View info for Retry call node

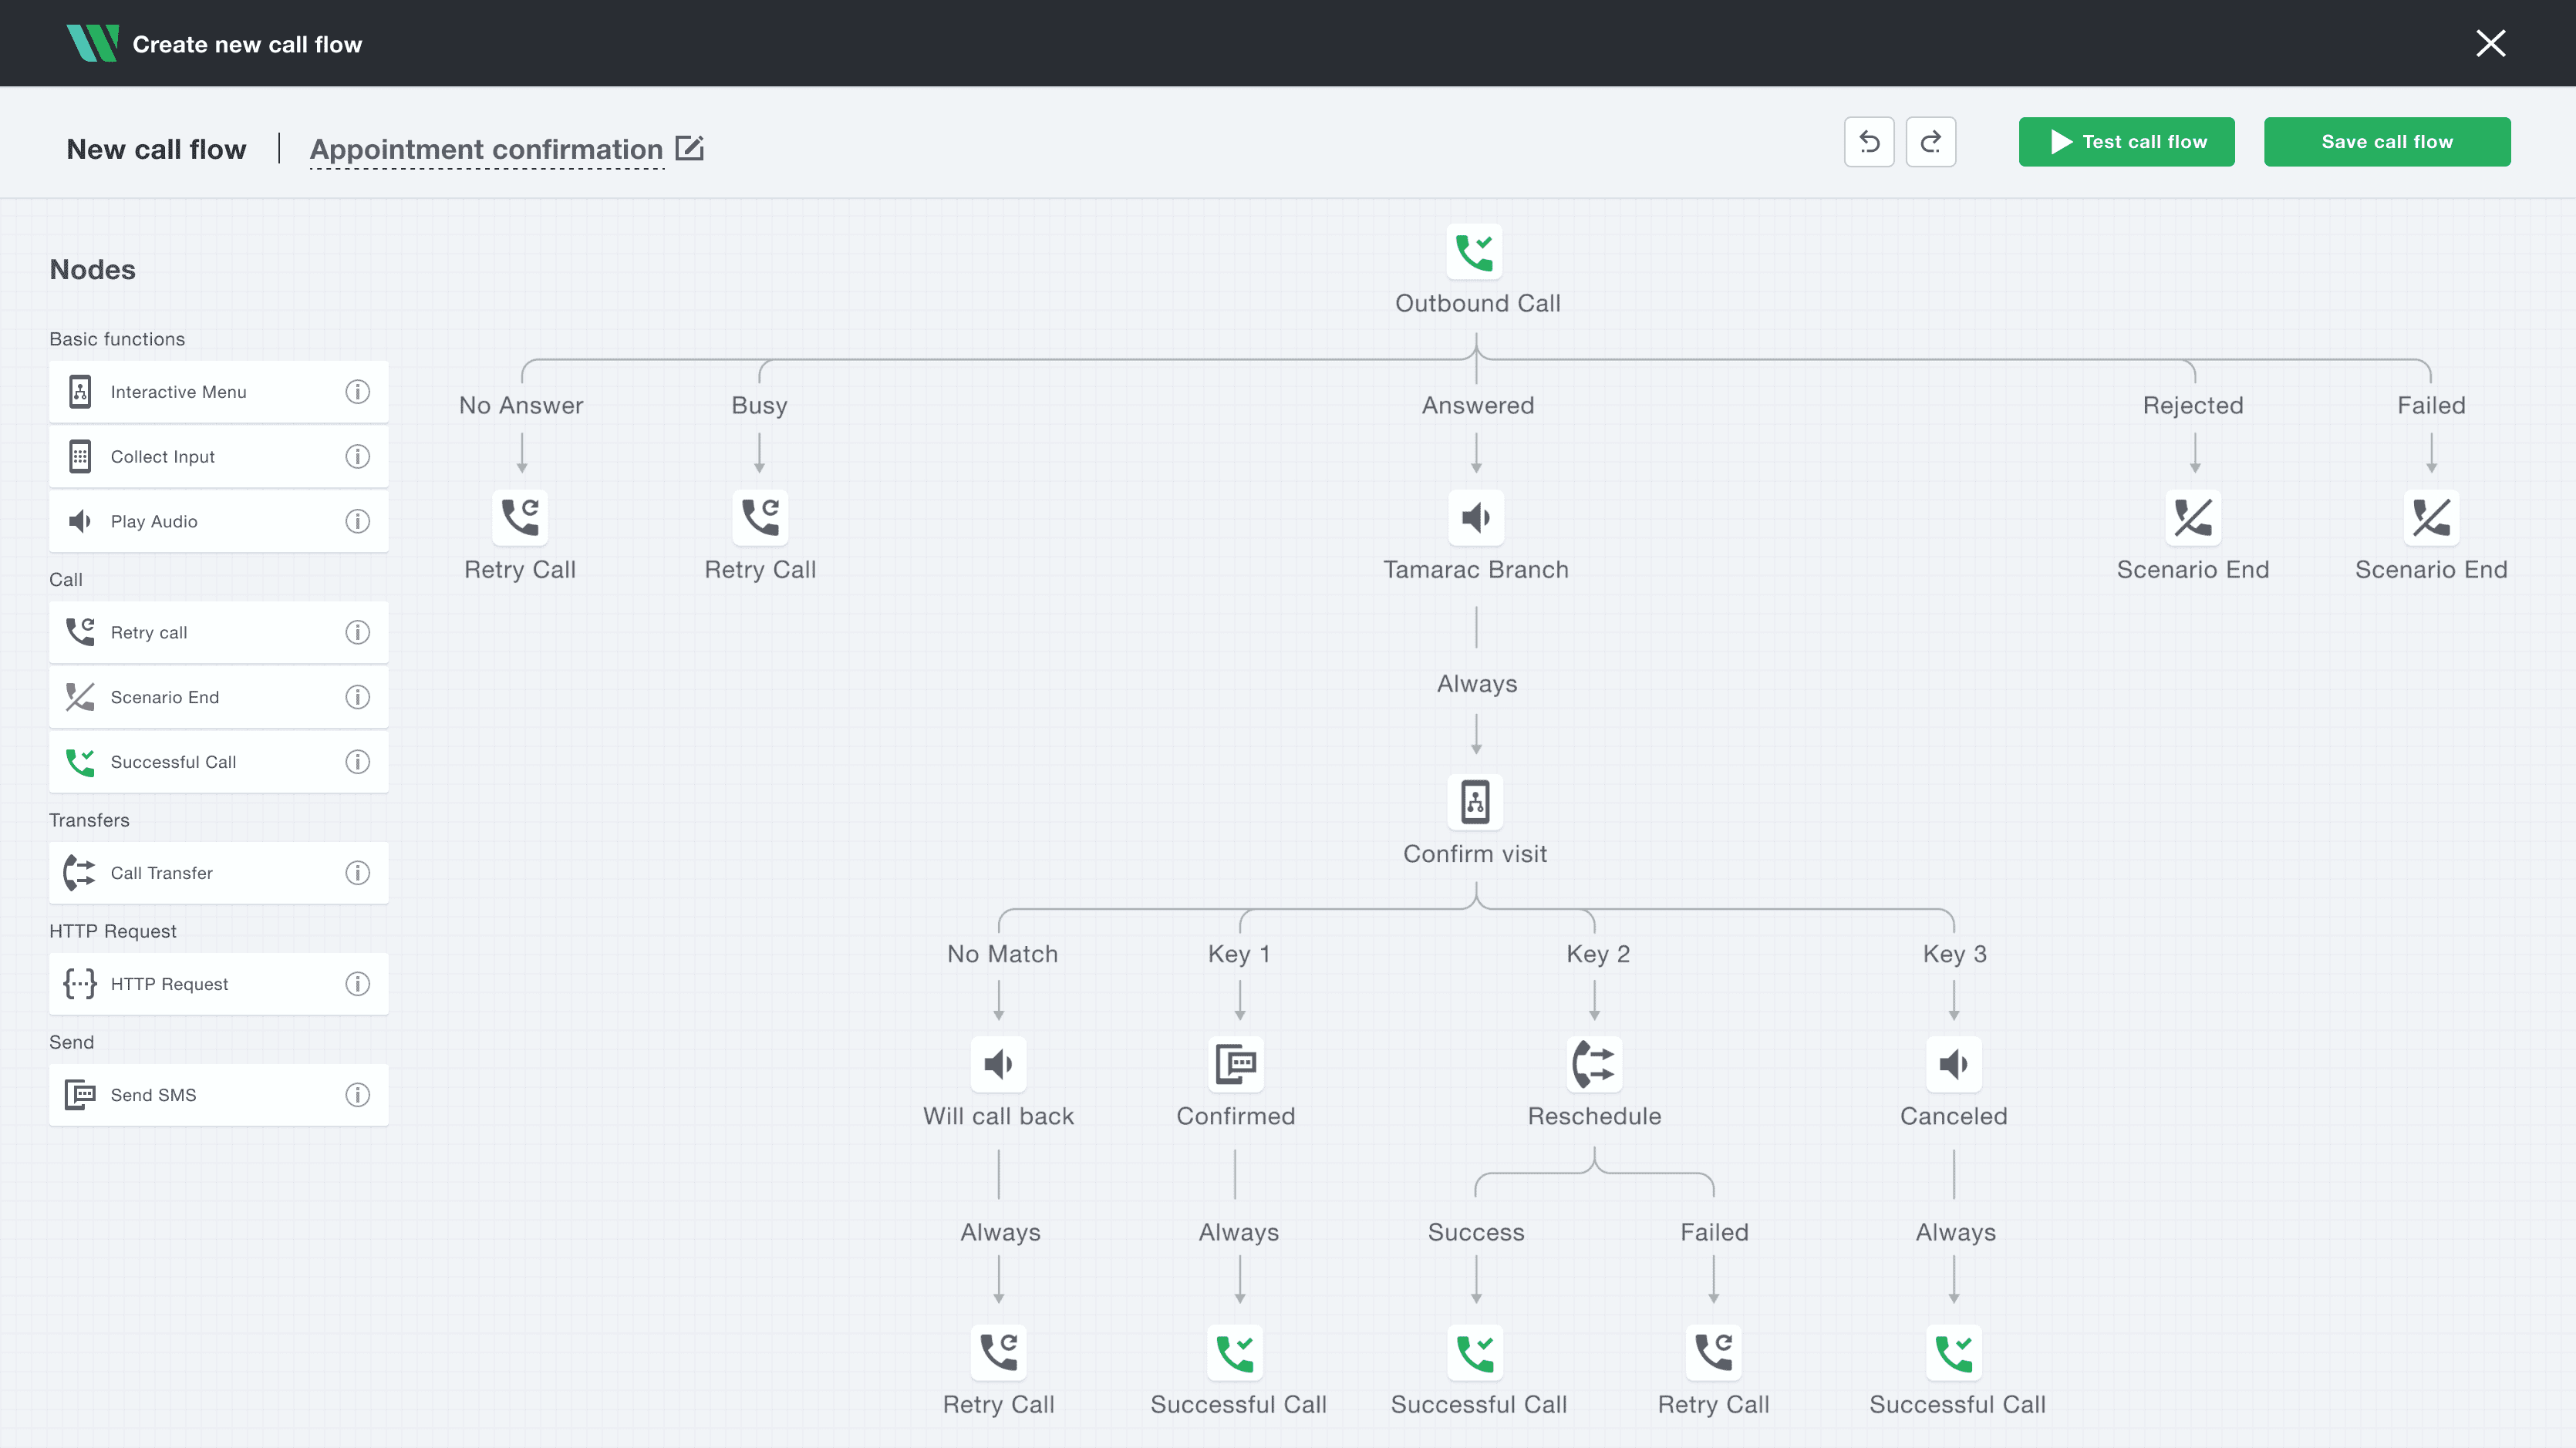pos(357,632)
